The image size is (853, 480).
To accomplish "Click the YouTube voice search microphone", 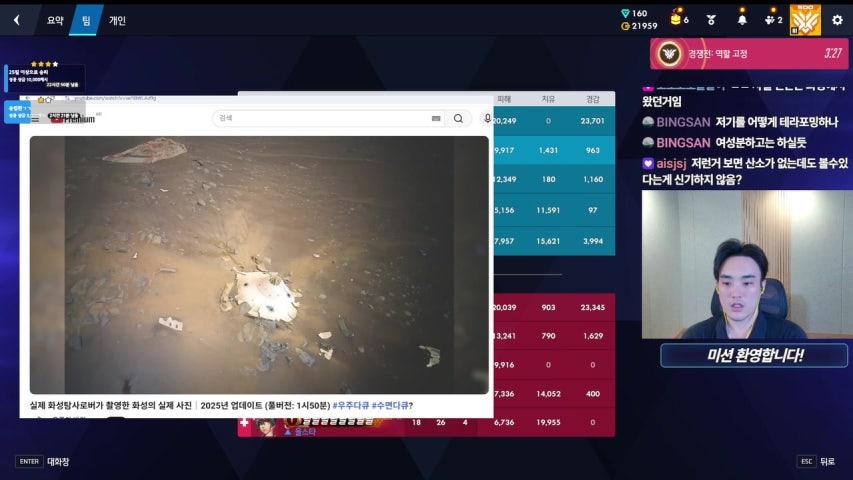I will [487, 118].
